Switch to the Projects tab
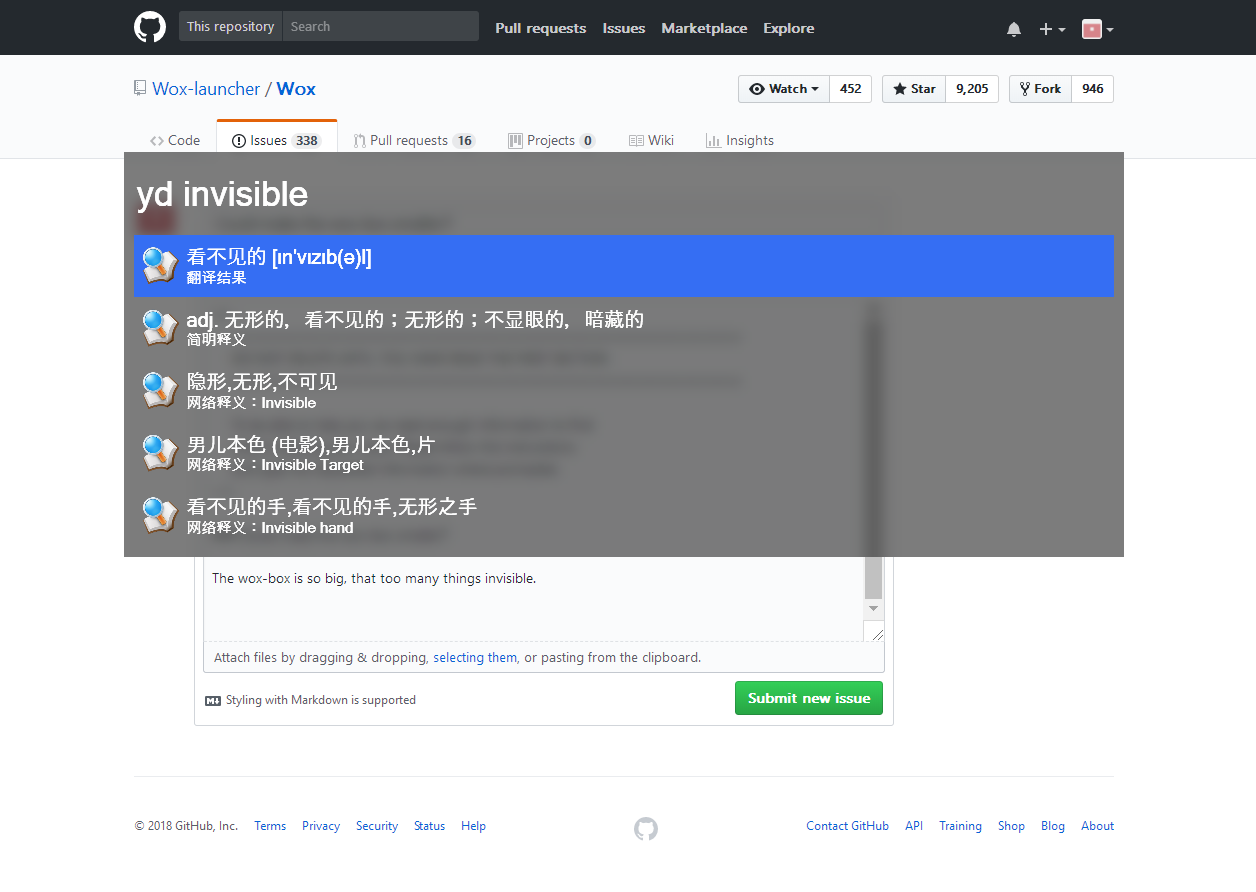Viewport: 1256px width, 892px height. click(x=552, y=140)
